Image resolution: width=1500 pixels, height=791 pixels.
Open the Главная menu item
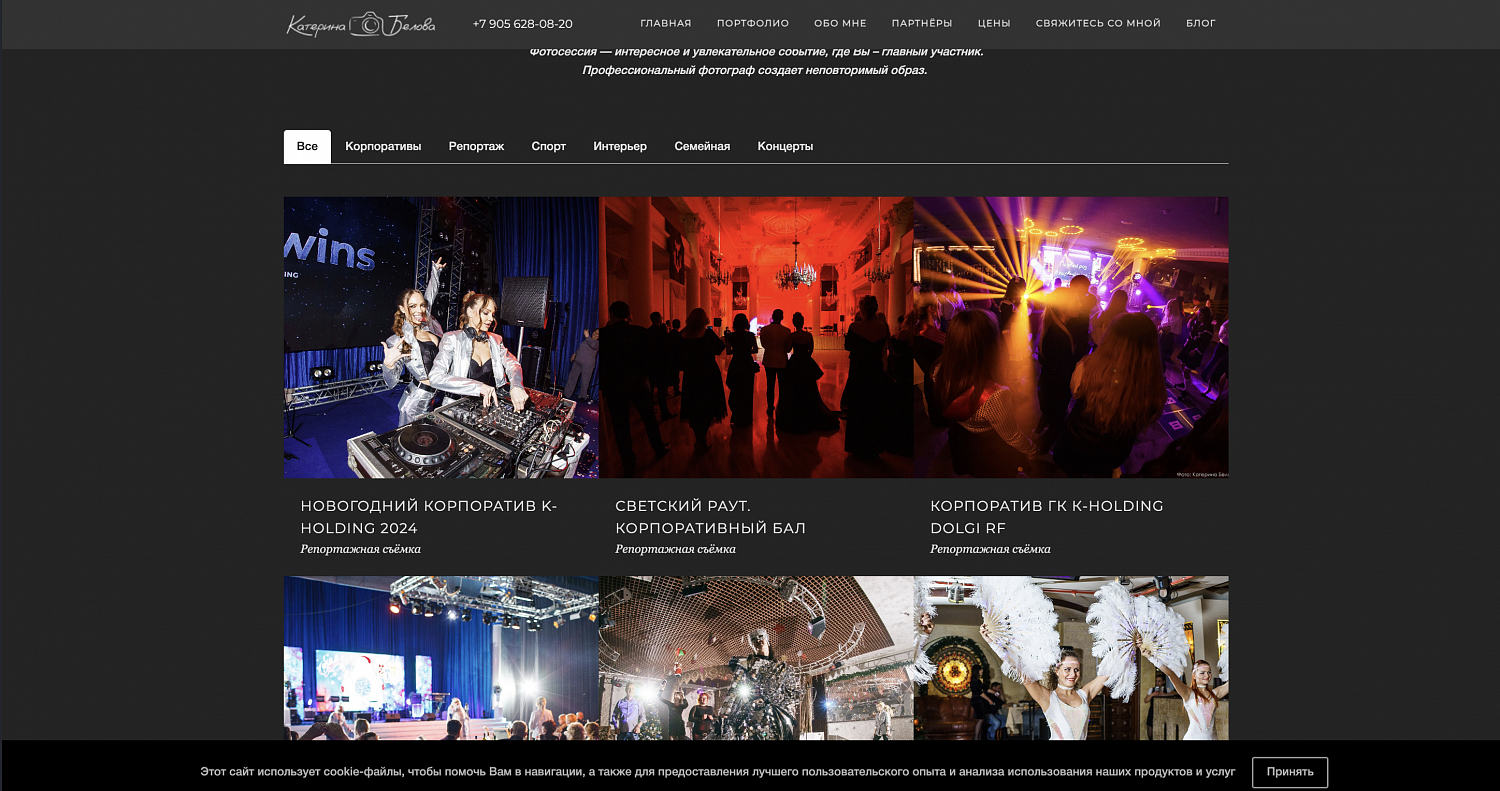tap(665, 23)
